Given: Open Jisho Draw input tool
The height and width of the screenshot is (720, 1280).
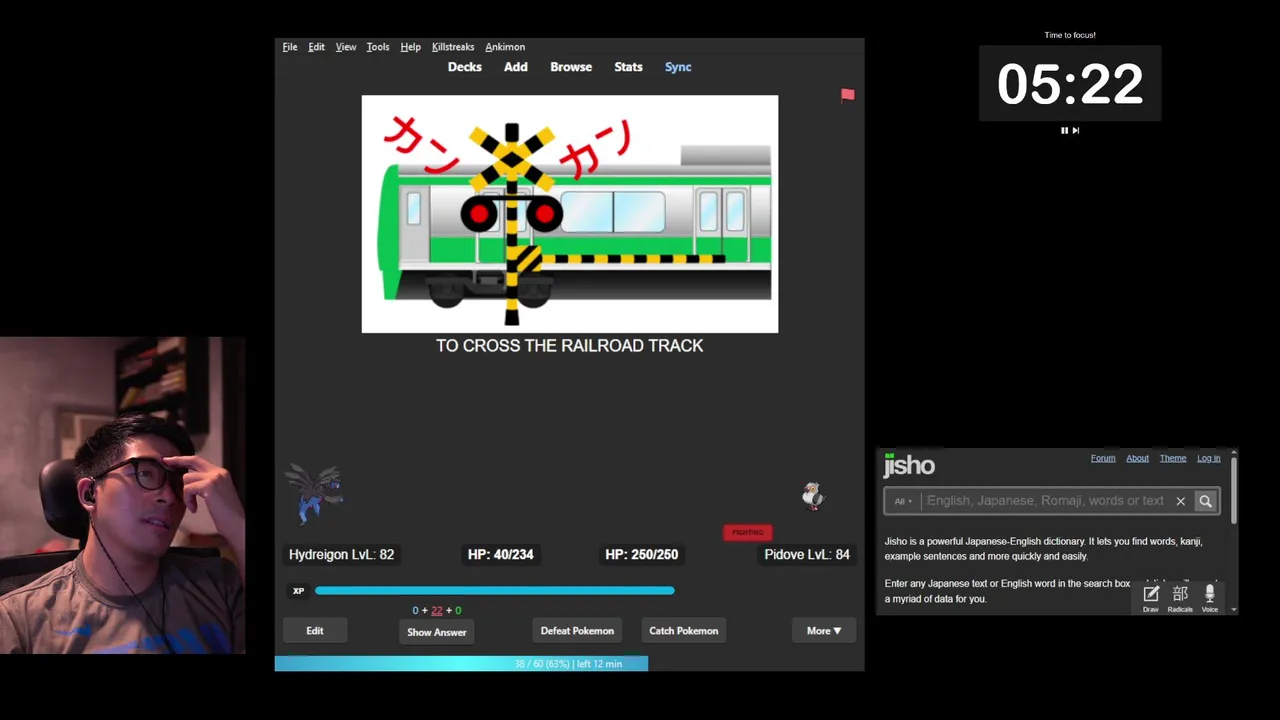Looking at the screenshot, I should coord(1151,598).
